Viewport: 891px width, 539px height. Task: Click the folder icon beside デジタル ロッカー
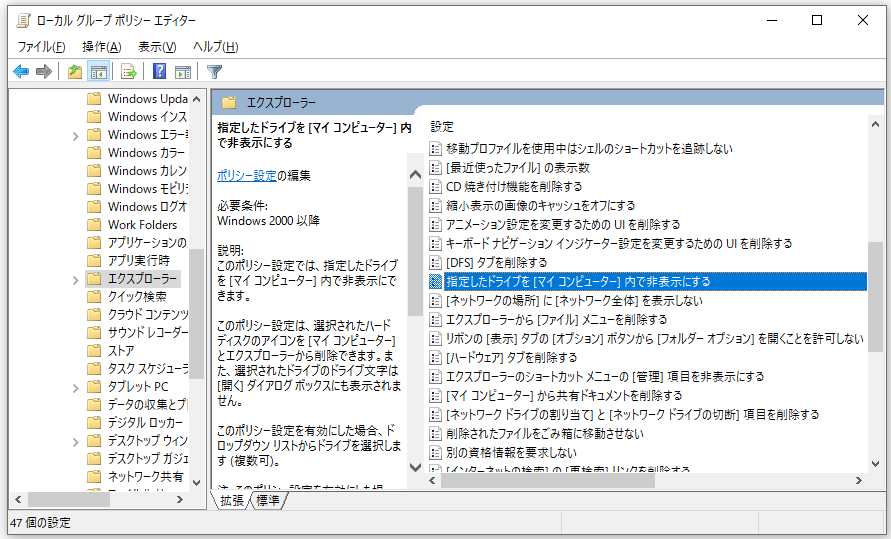(94, 423)
